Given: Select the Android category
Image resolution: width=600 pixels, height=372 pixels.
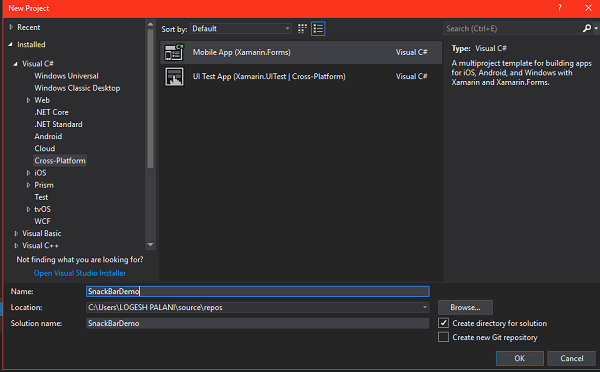Looking at the screenshot, I should coord(48,136).
